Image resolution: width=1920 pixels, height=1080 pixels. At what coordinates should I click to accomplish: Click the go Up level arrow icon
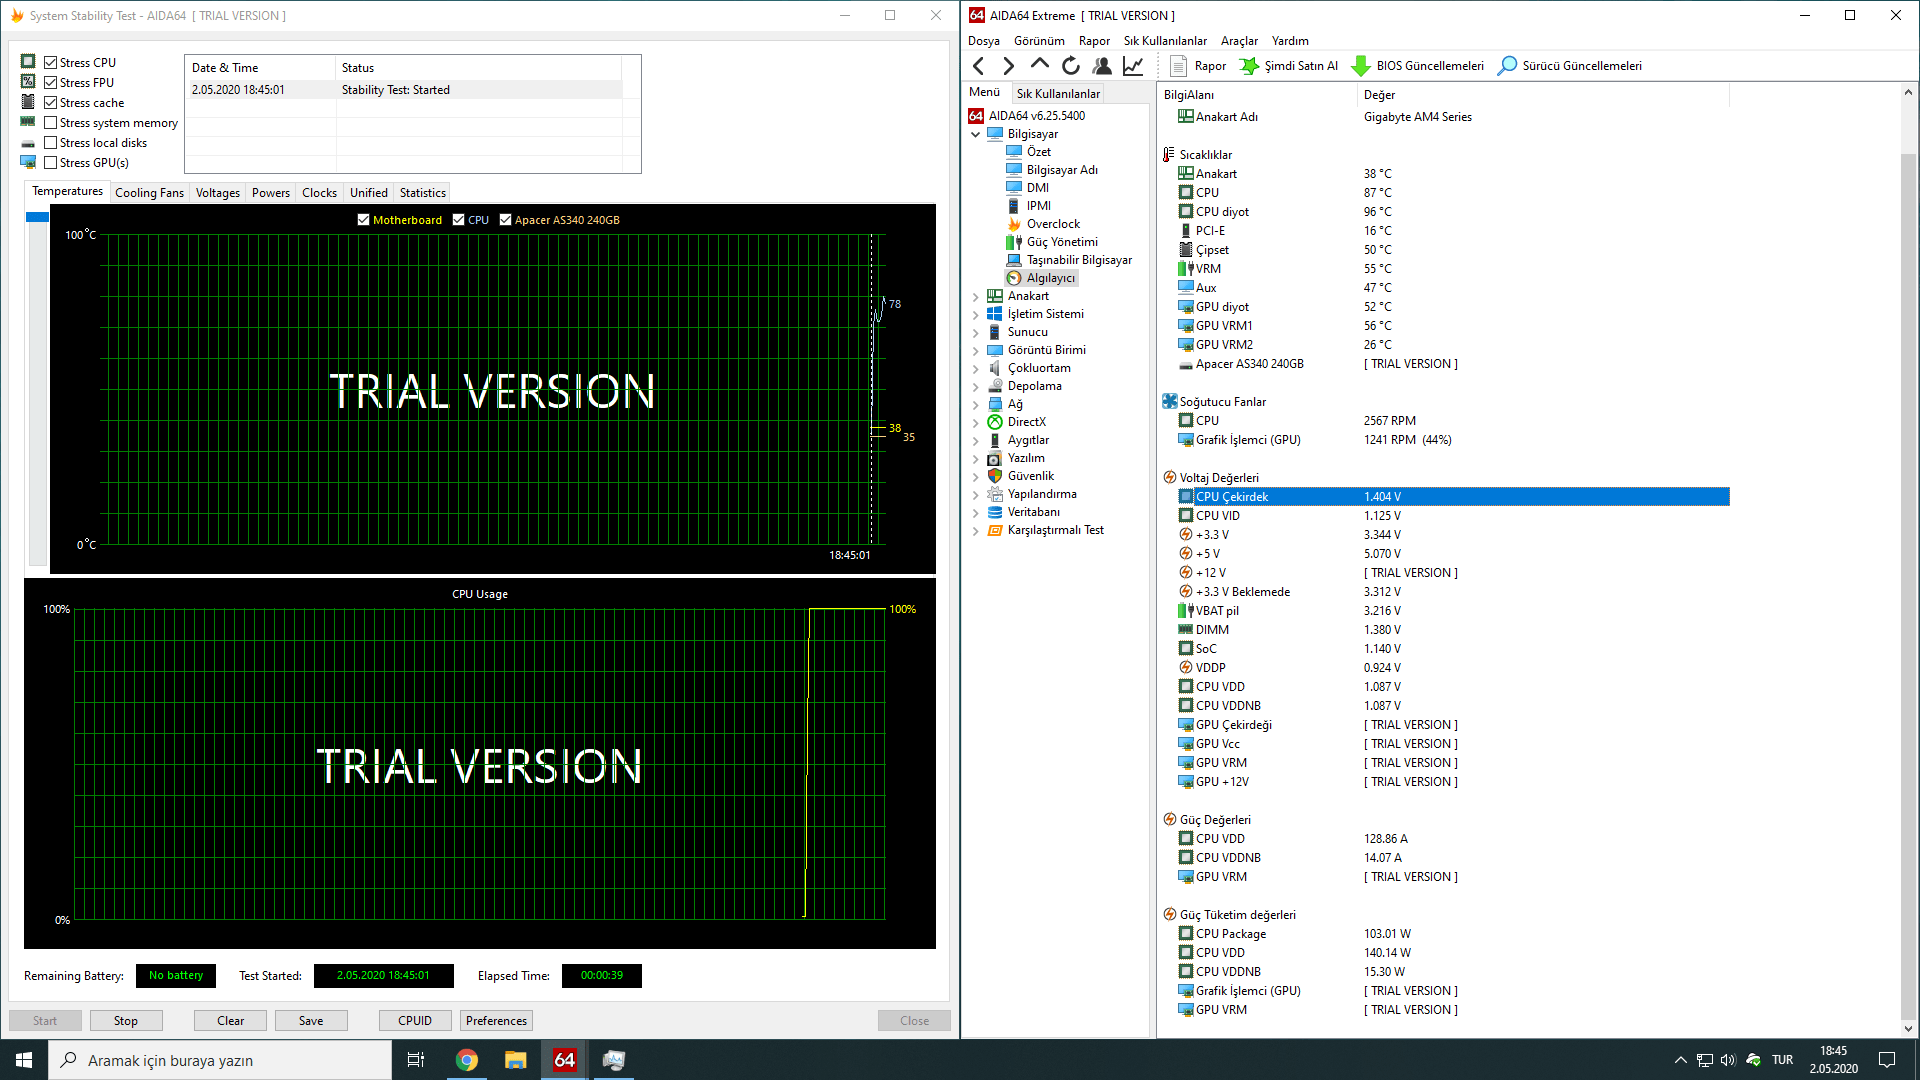click(1040, 65)
